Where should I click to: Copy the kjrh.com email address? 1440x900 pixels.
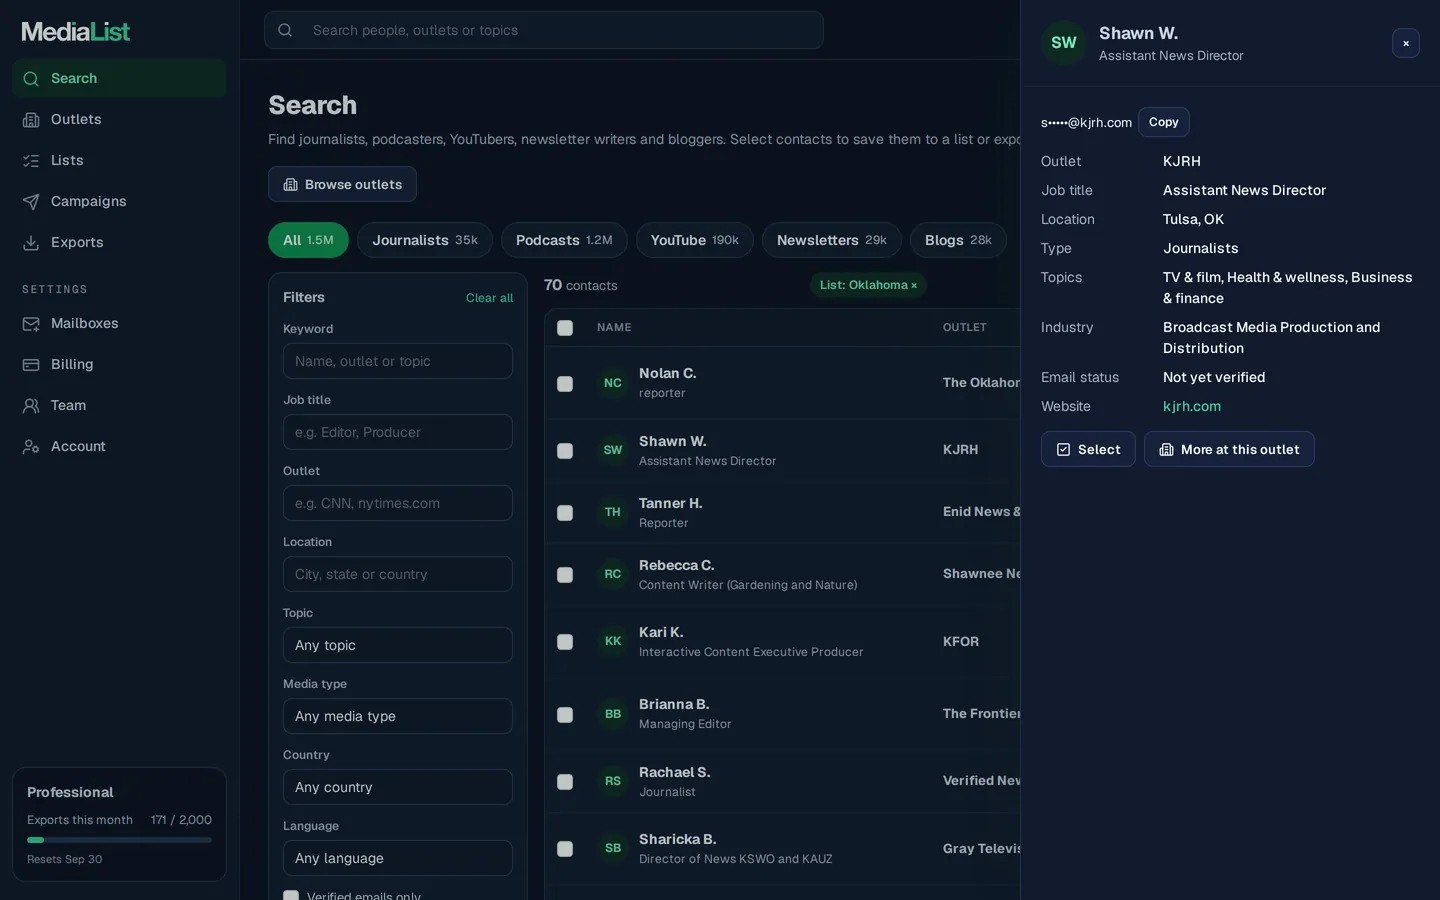click(1163, 122)
